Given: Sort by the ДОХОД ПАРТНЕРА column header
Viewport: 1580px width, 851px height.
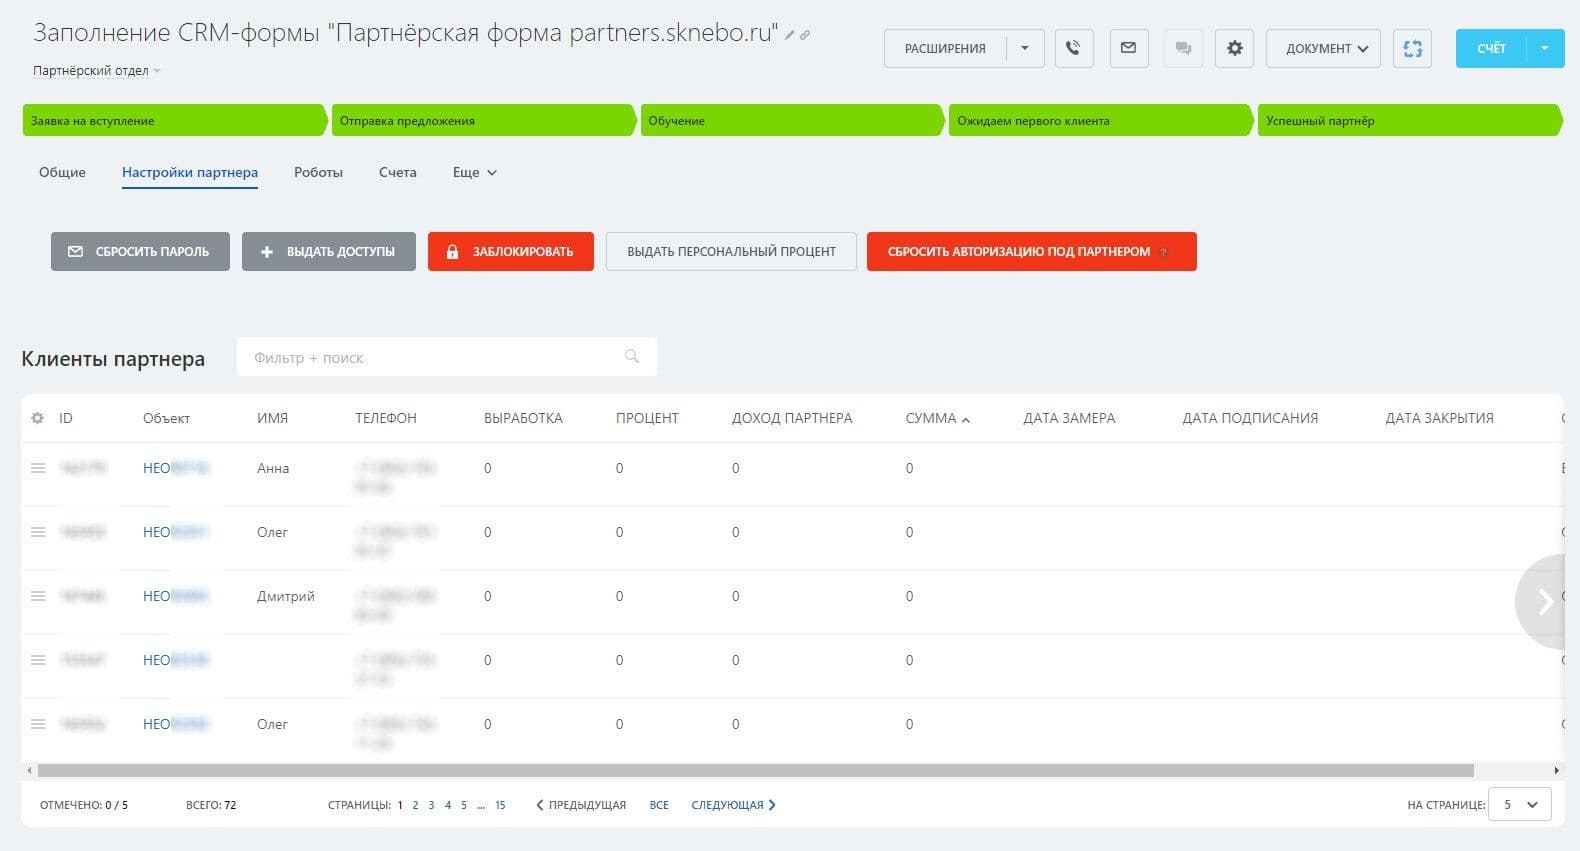Looking at the screenshot, I should point(792,418).
